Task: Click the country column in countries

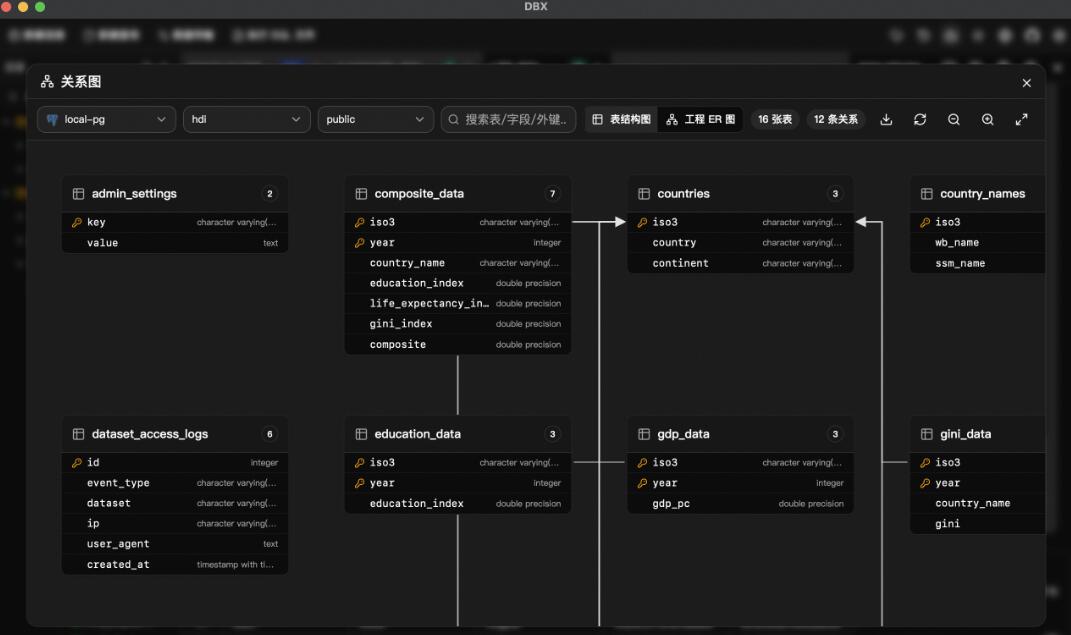Action: [740, 243]
